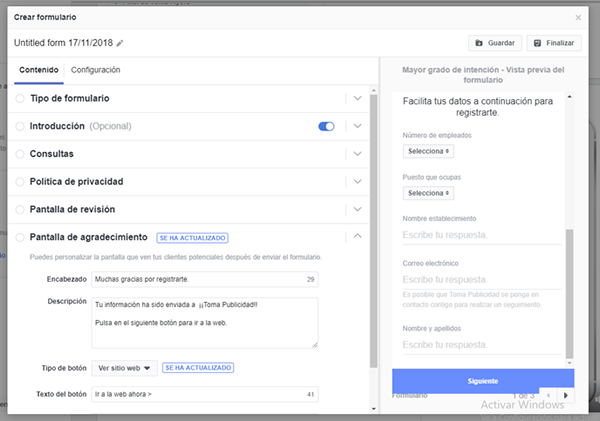Go to next preview page arrow

click(564, 395)
